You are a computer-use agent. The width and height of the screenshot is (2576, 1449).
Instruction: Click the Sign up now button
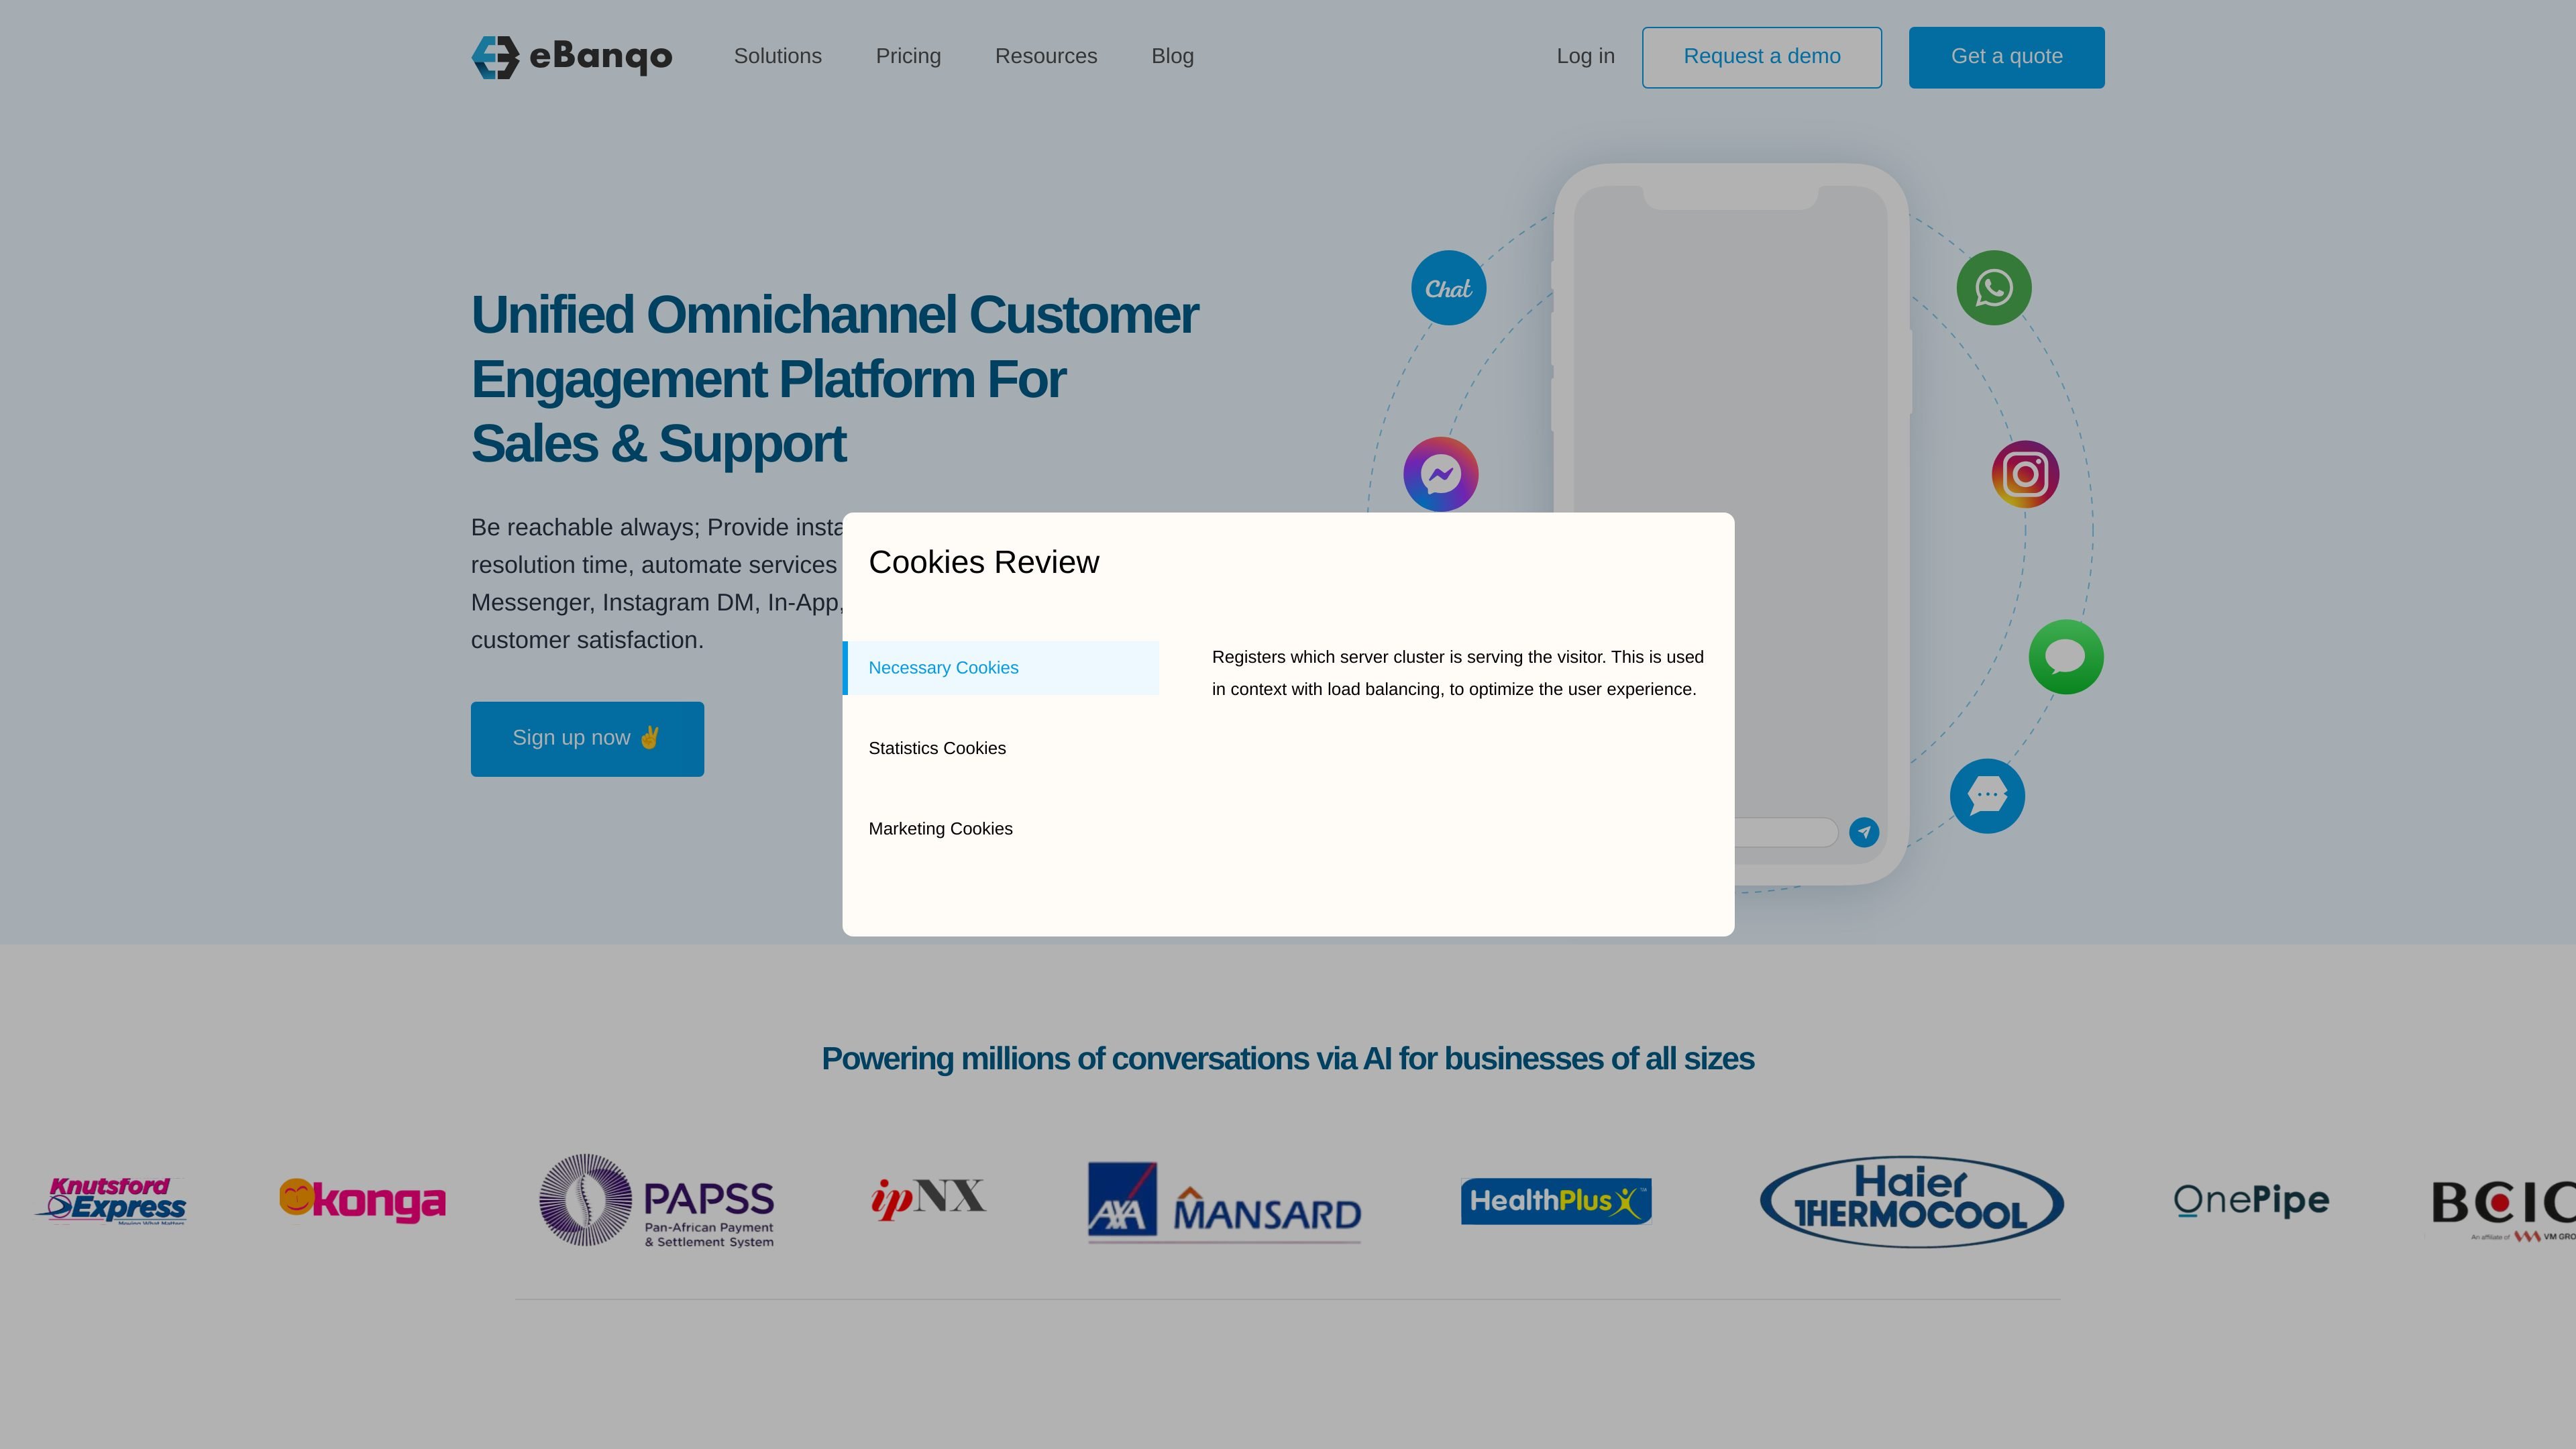click(x=587, y=739)
